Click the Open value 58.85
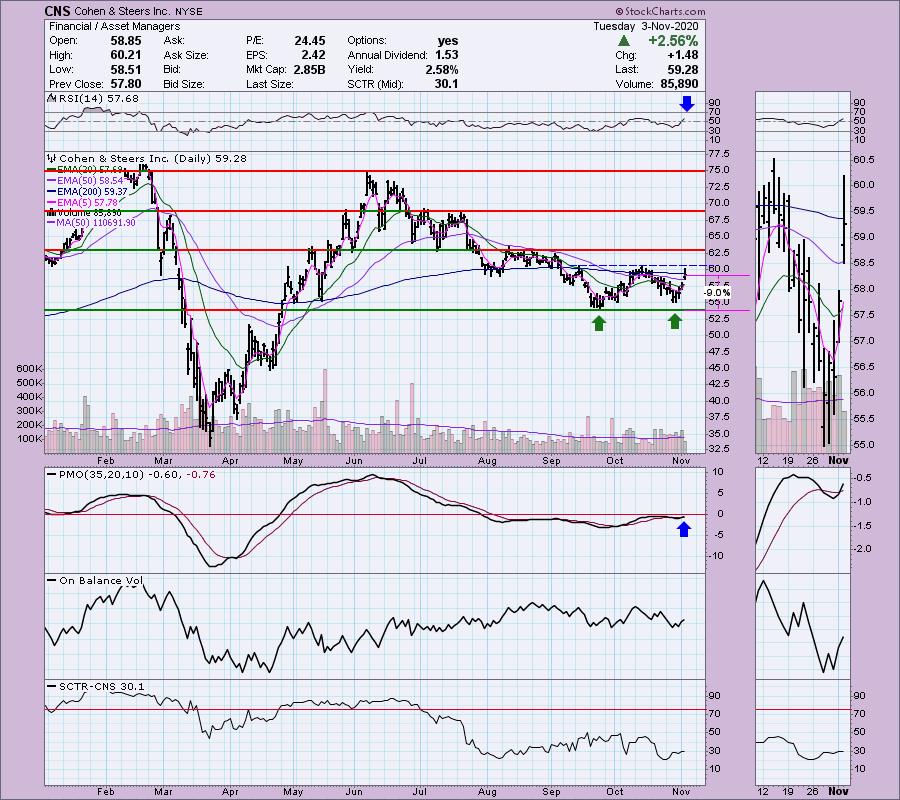900x800 pixels. click(126, 41)
